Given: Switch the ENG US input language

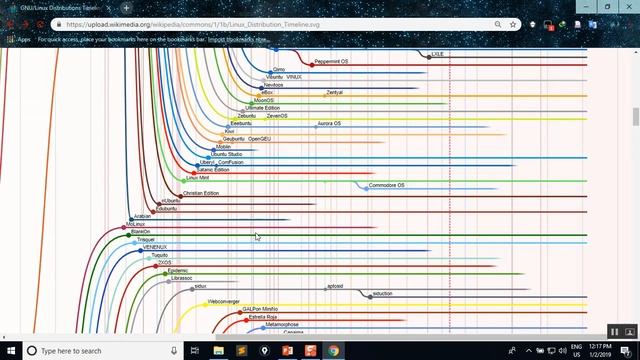Looking at the screenshot, I should [x=576, y=351].
